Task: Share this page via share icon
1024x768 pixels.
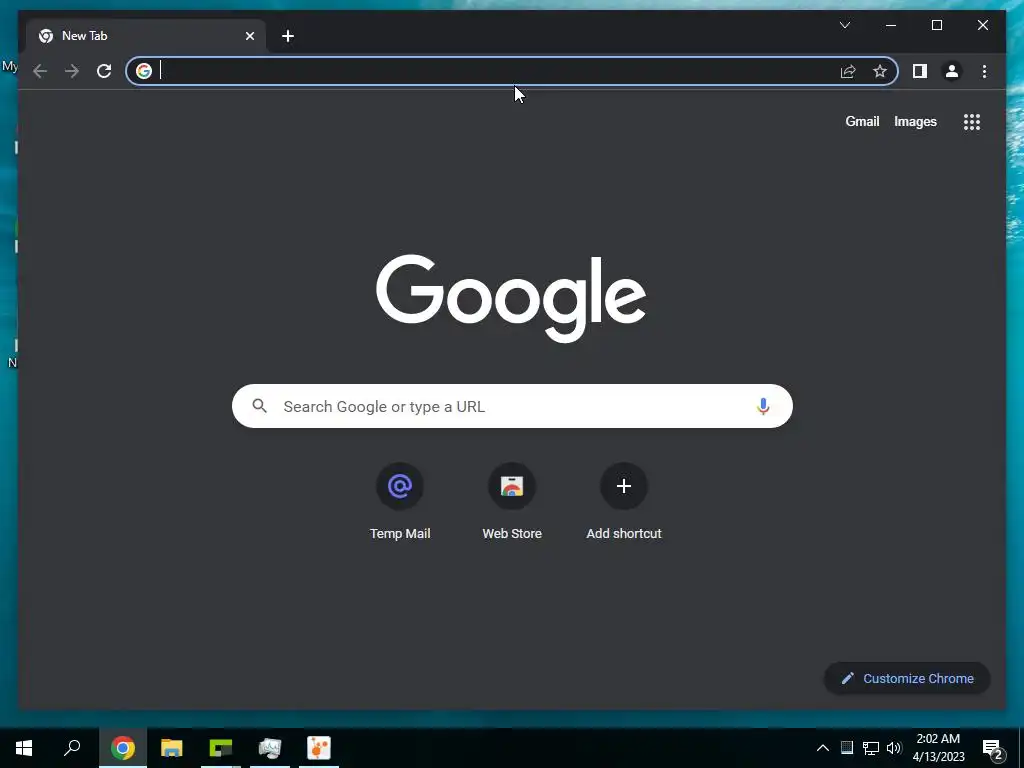Action: coord(848,71)
